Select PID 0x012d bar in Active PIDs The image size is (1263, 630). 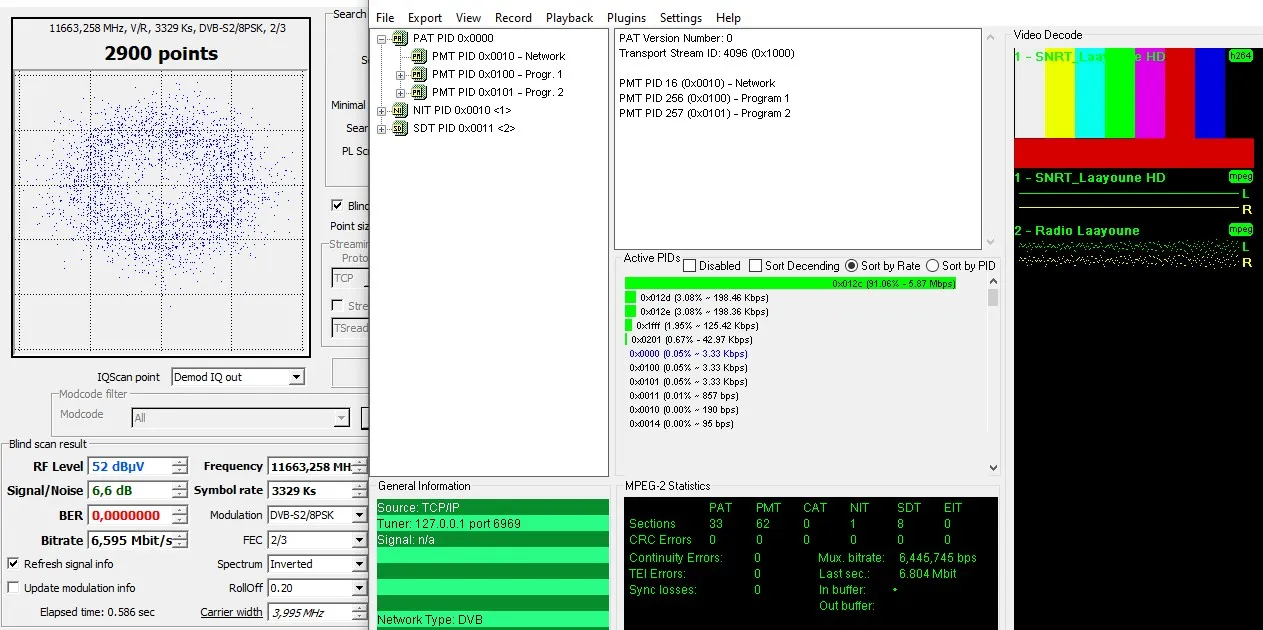[631, 298]
